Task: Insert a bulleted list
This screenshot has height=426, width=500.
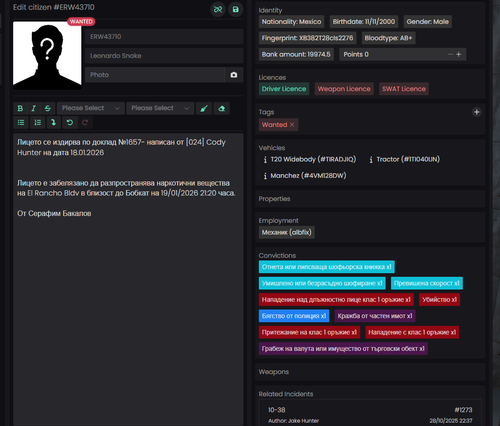Action: (21, 123)
